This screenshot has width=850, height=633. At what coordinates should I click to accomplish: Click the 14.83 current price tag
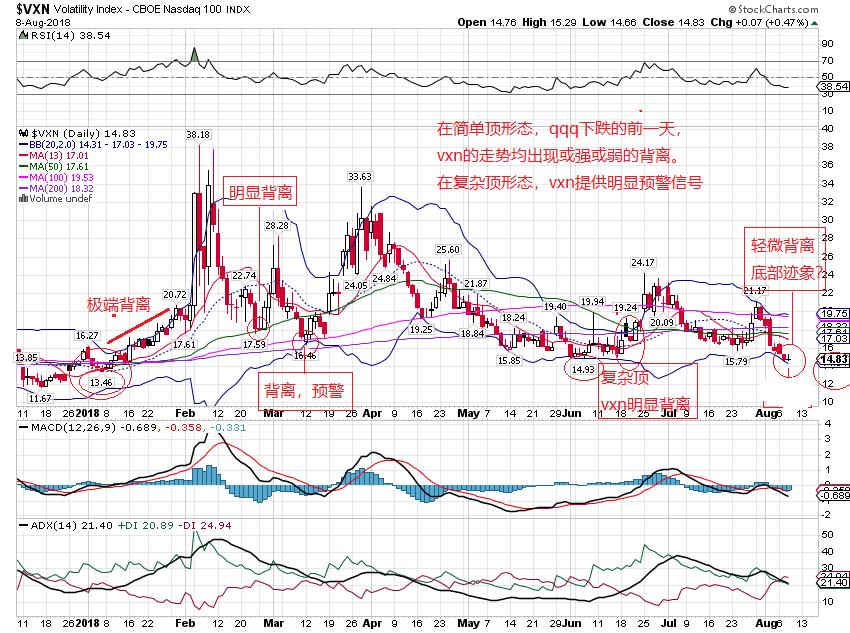coord(833,359)
